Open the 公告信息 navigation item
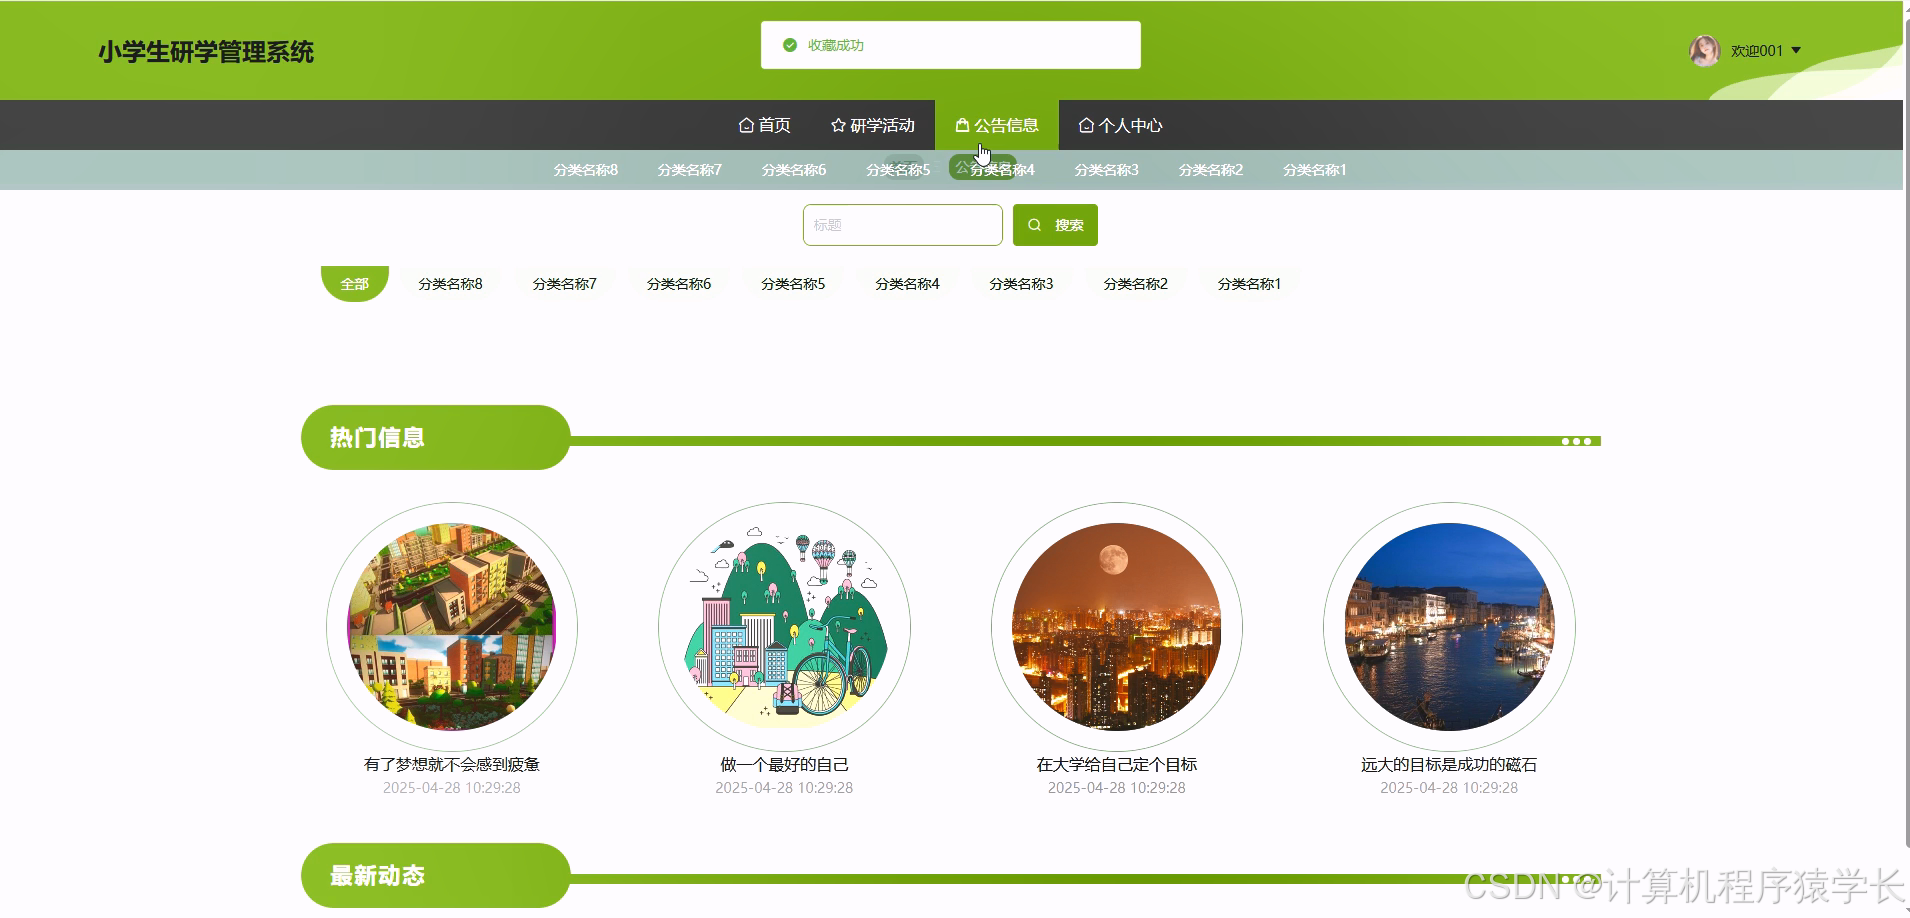Image resolution: width=1910 pixels, height=918 pixels. (x=997, y=125)
